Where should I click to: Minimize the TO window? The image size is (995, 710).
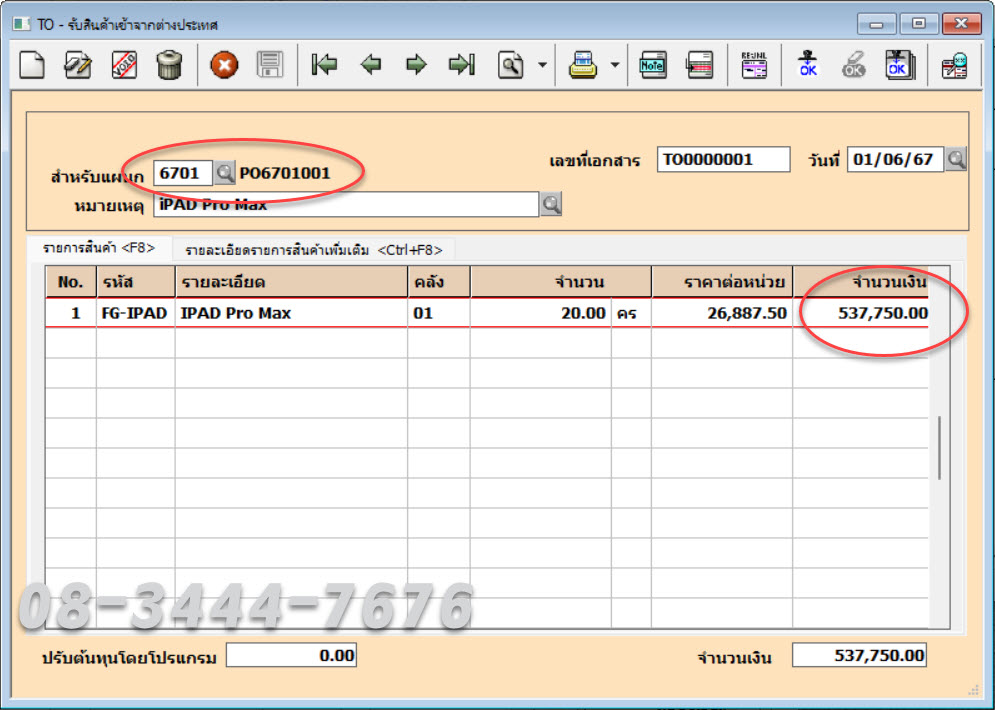pos(876,24)
